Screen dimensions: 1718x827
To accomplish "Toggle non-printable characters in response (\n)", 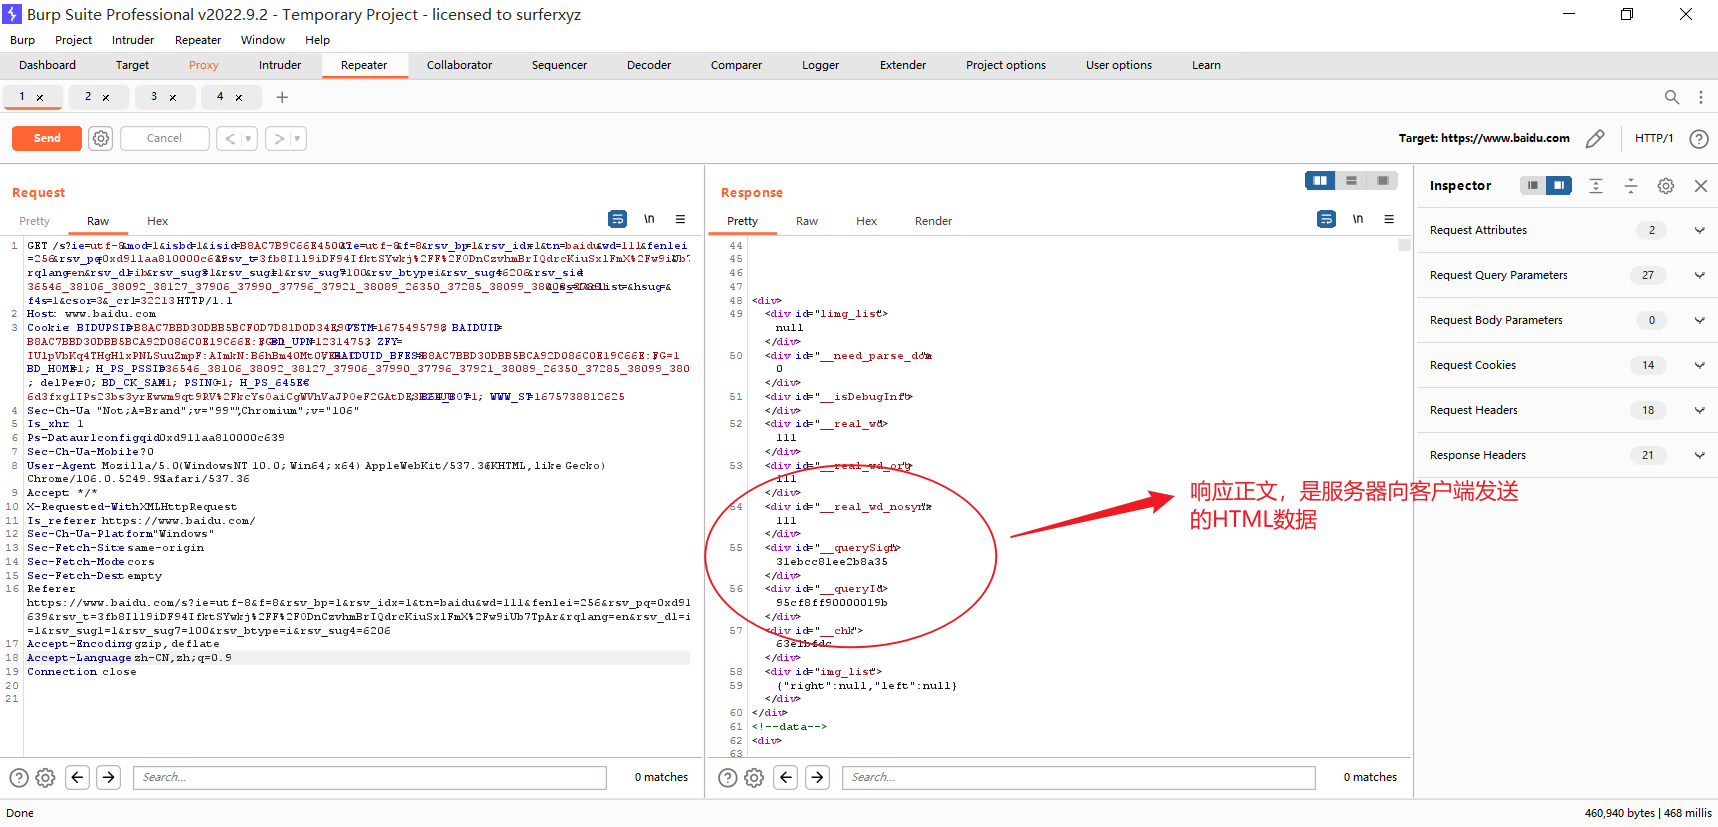I will (1358, 219).
